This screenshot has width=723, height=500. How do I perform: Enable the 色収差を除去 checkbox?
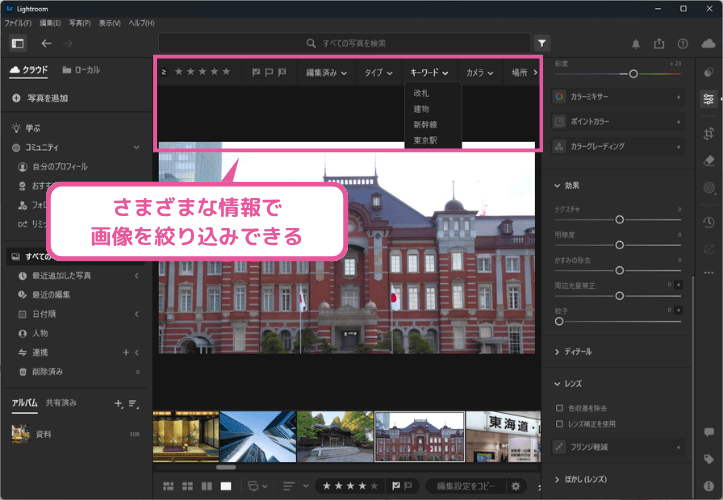(559, 408)
